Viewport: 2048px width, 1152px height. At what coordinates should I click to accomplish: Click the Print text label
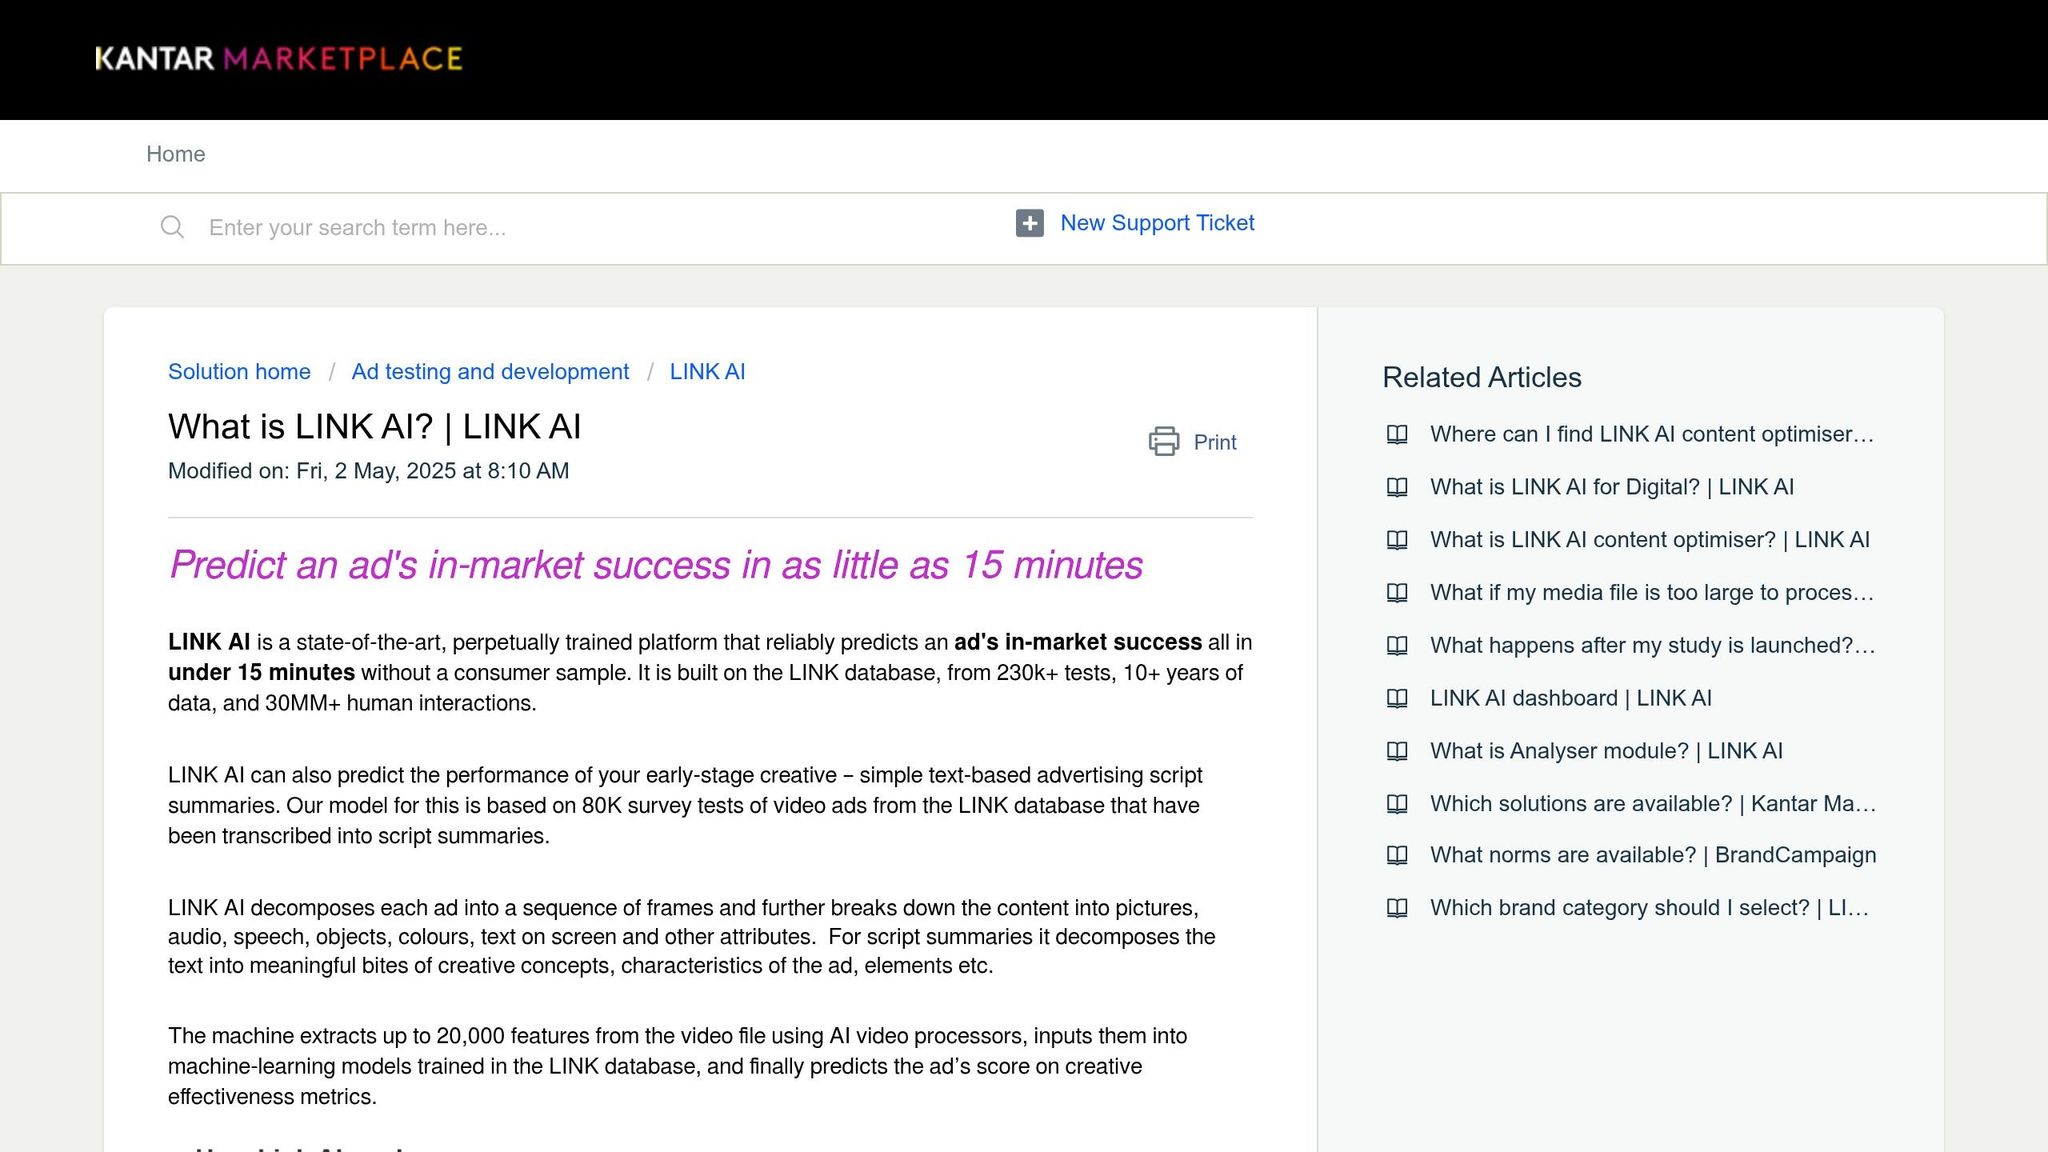pyautogui.click(x=1215, y=442)
